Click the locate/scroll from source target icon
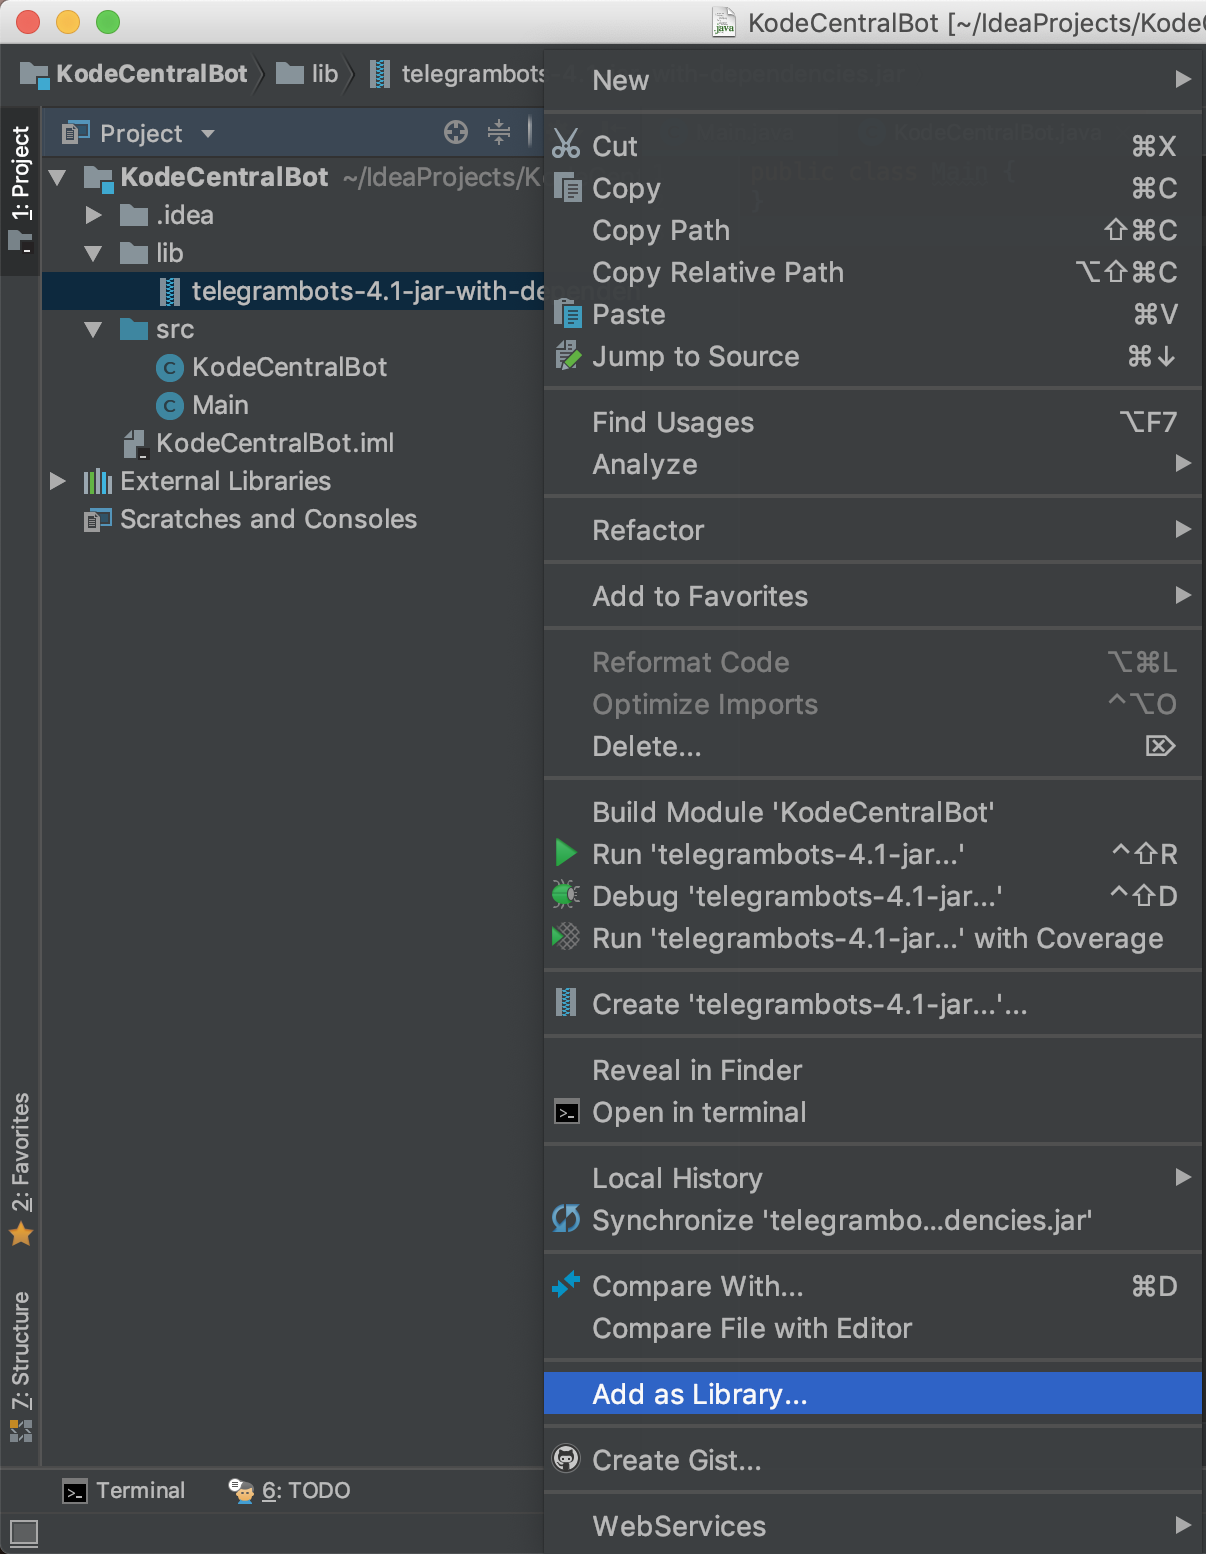The height and width of the screenshot is (1554, 1206). point(456,132)
